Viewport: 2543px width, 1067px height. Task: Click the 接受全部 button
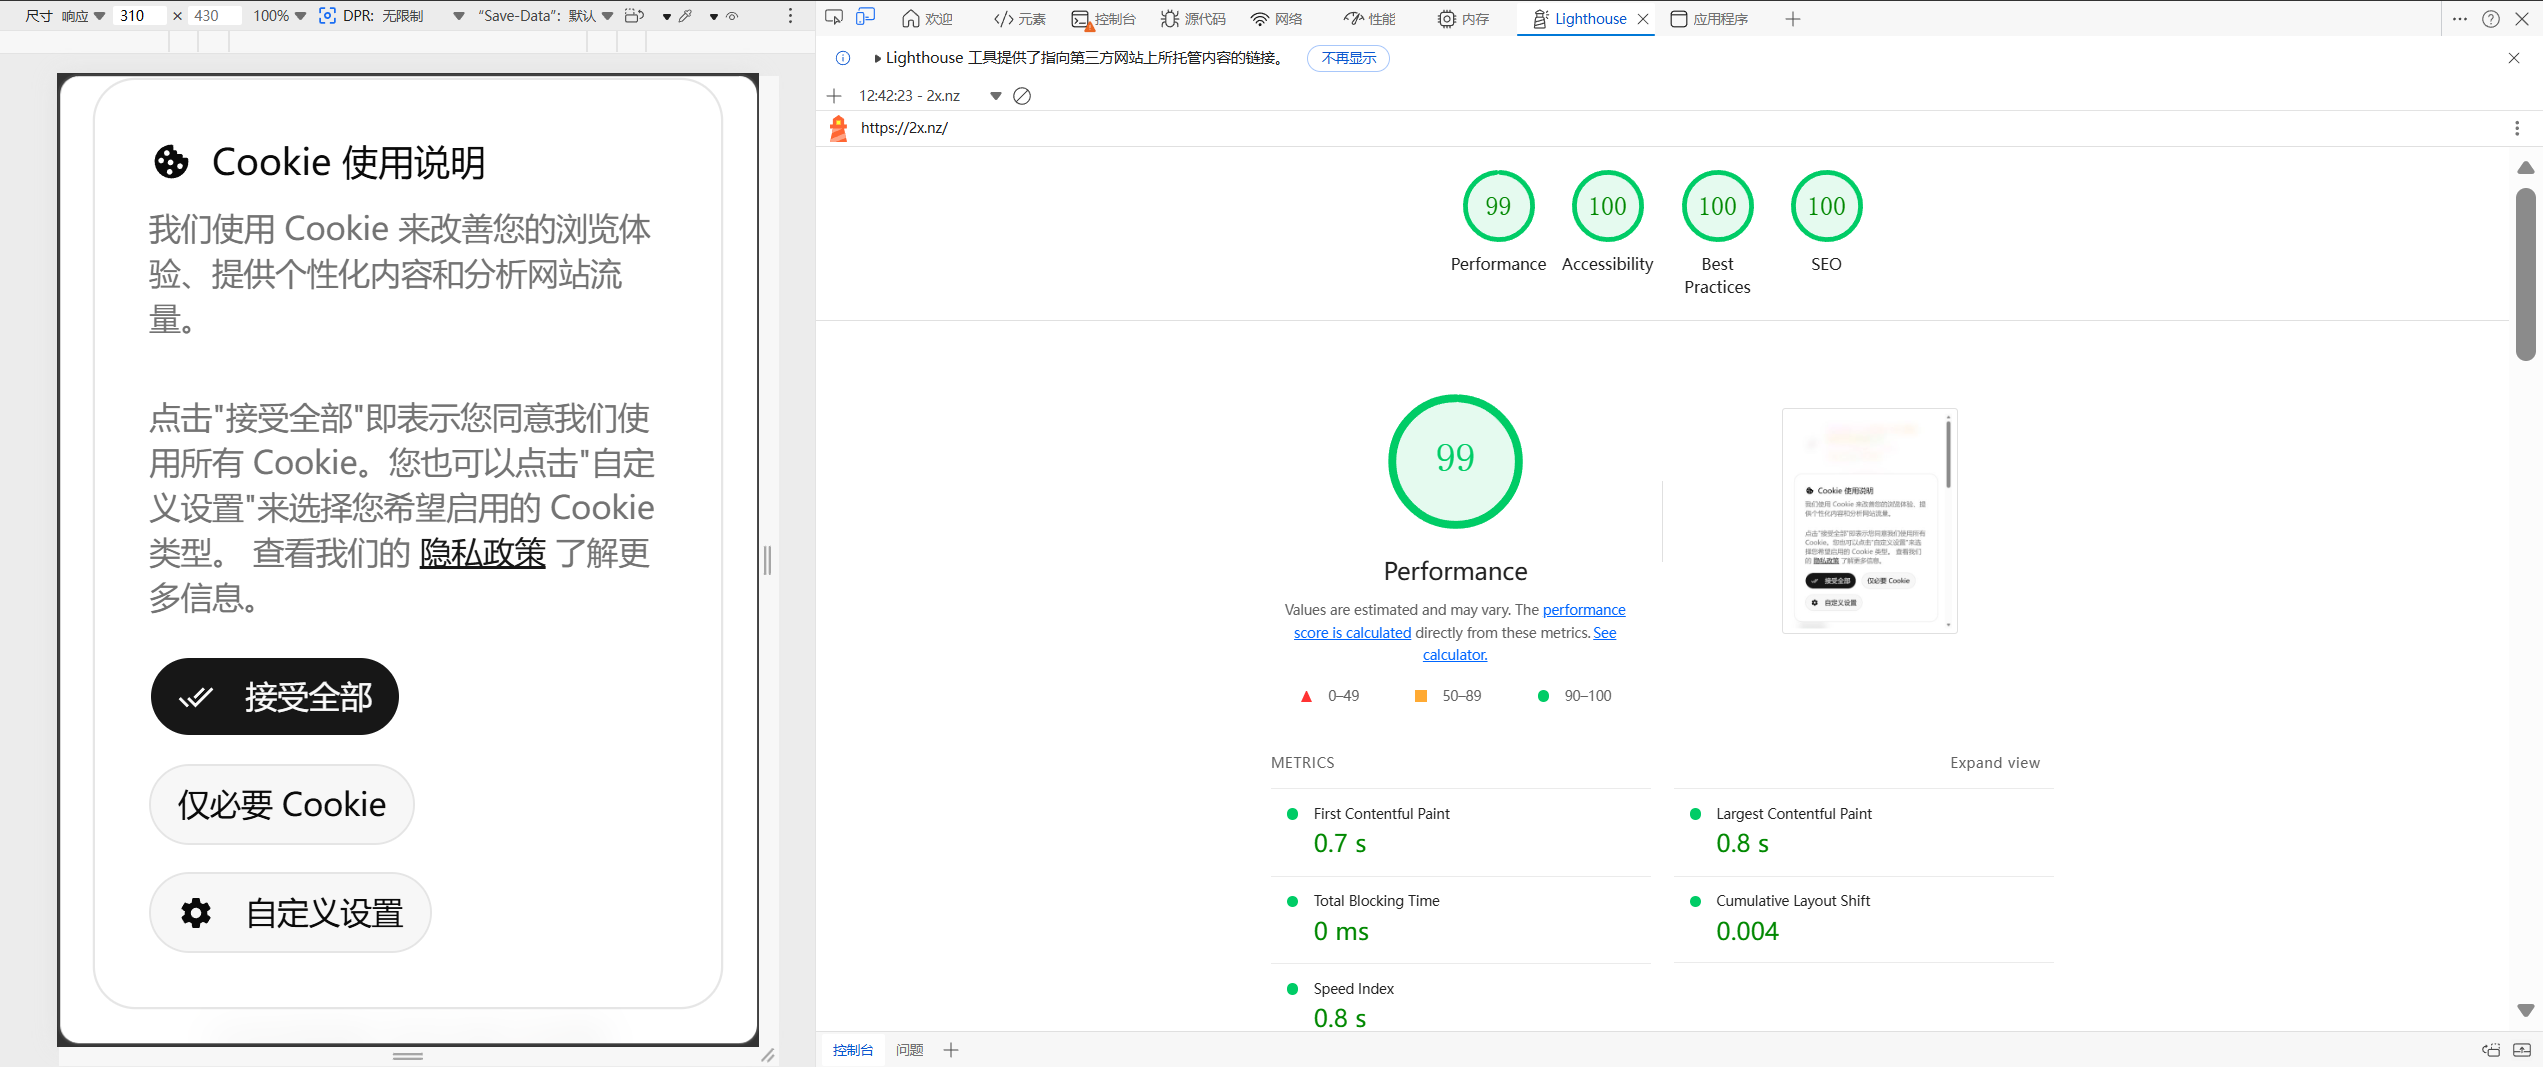275,697
